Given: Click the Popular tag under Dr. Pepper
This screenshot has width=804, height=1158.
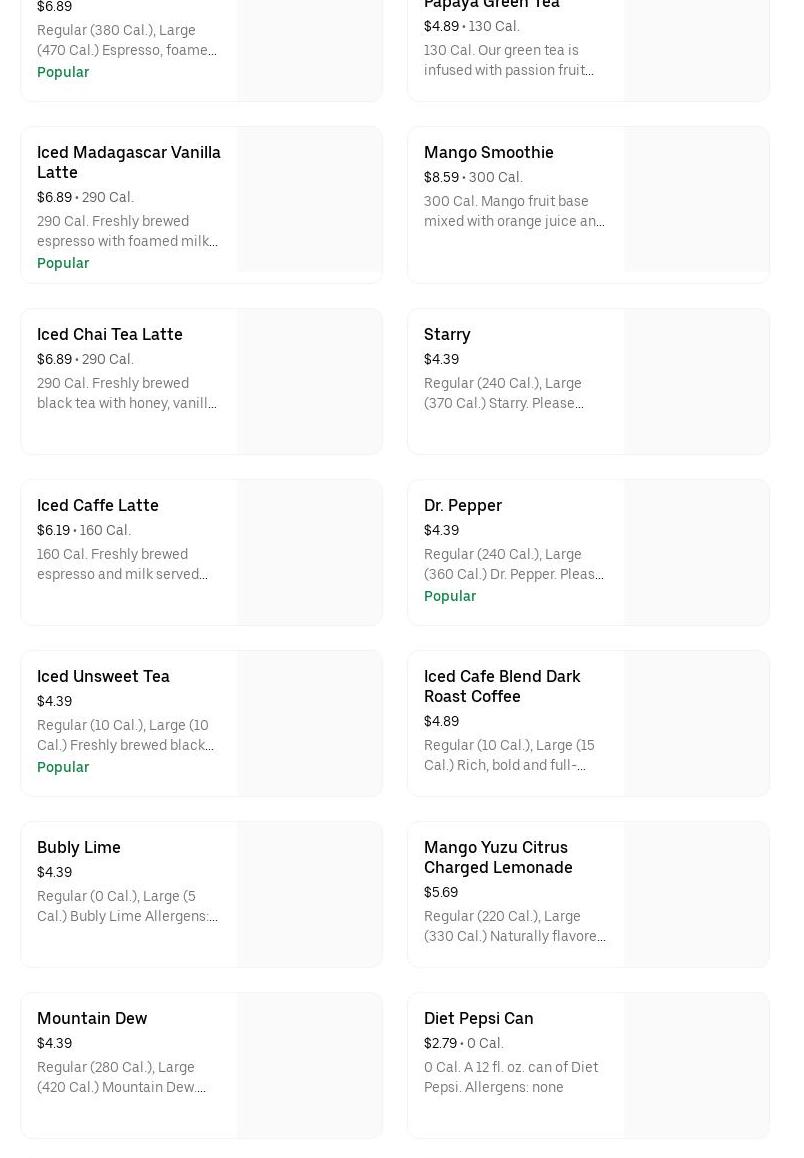Looking at the screenshot, I should [x=450, y=596].
